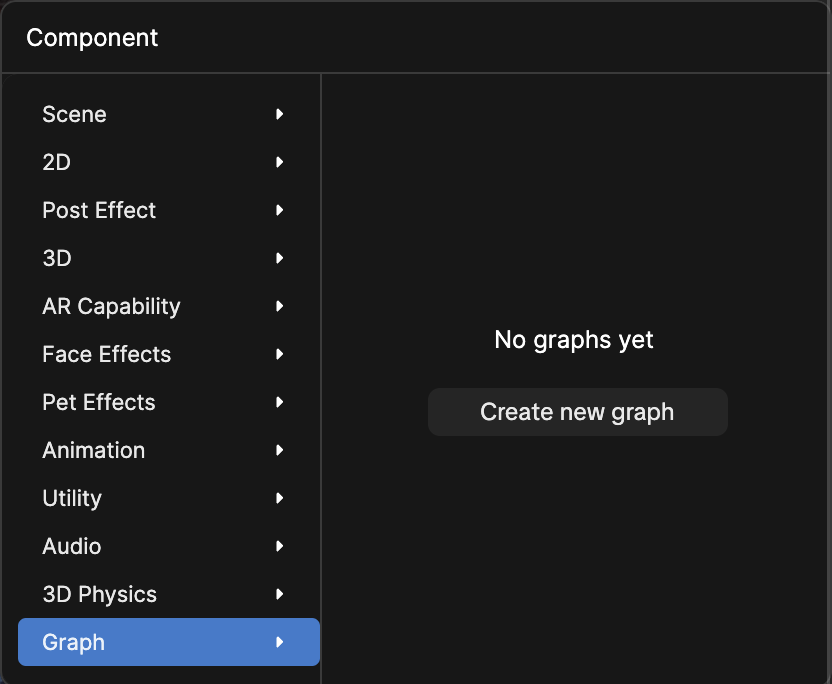The height and width of the screenshot is (684, 832).
Task: Open the Scene component category
Action: (x=169, y=114)
